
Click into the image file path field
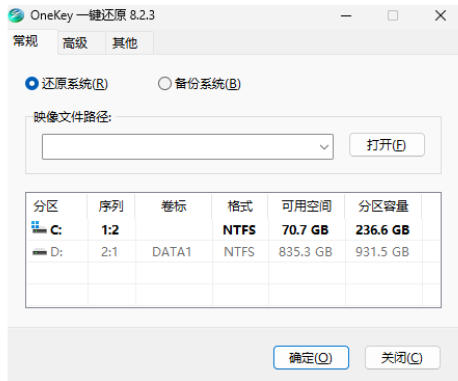click(188, 147)
